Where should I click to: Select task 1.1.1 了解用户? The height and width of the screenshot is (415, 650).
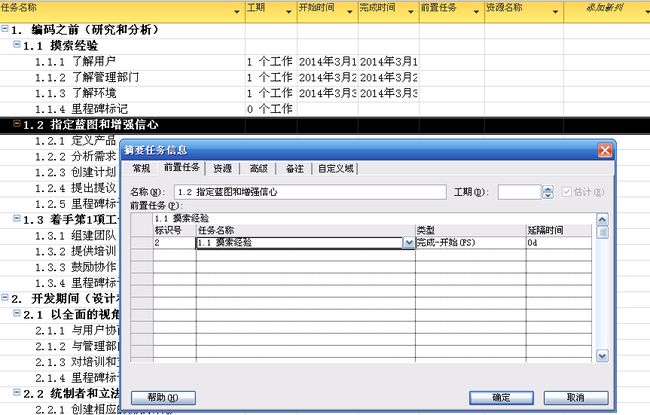[75, 62]
